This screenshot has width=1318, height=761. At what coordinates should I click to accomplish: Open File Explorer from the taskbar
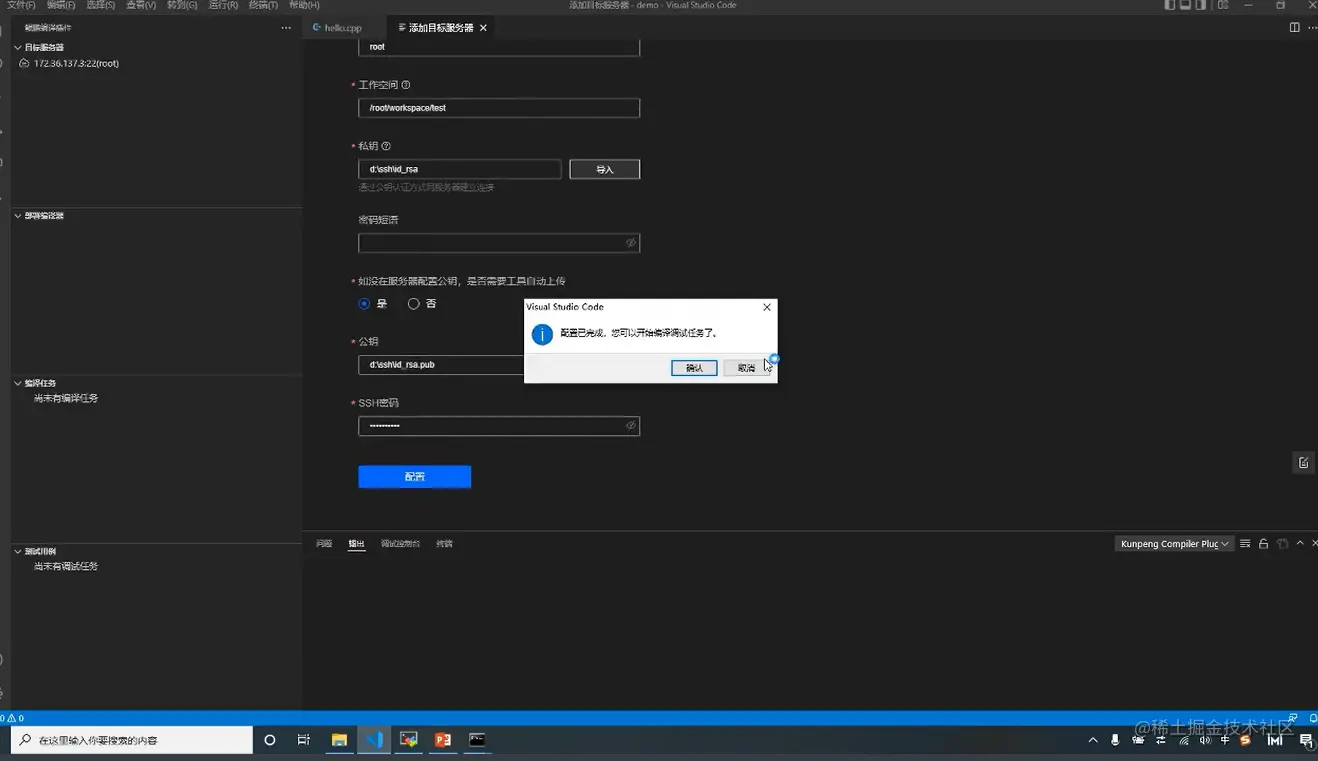339,740
